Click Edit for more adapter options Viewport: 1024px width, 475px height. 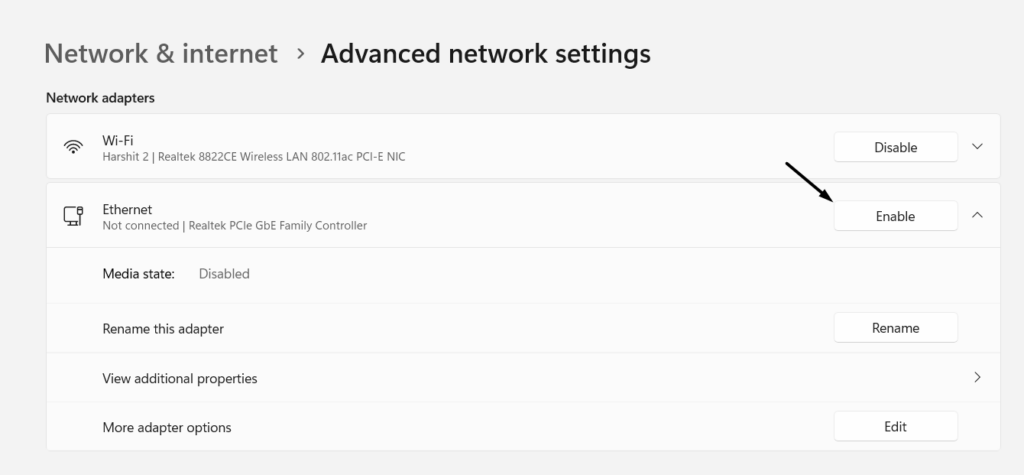pos(895,427)
